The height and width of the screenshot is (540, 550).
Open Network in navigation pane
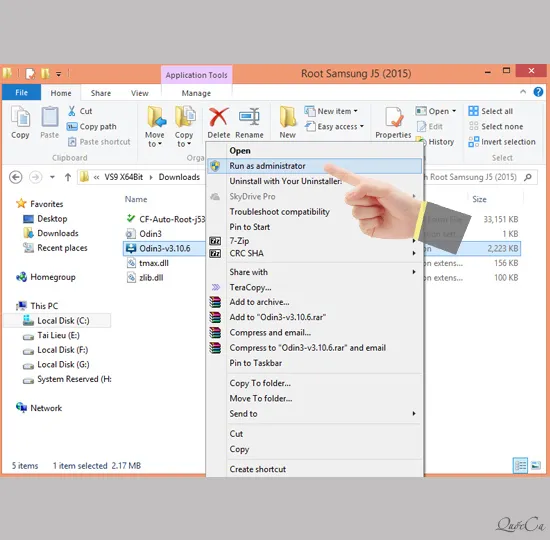(39, 408)
